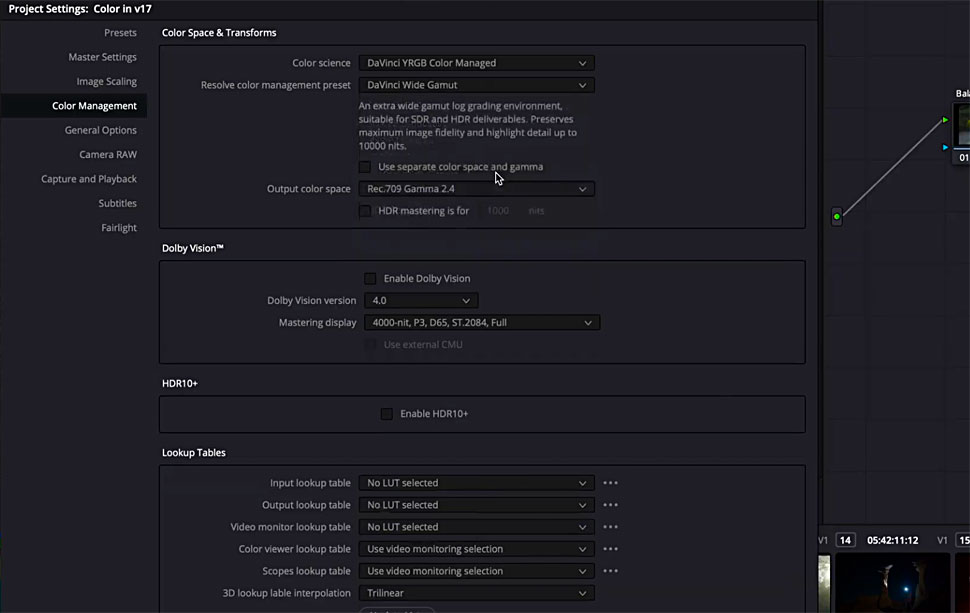Open Color viewer lookup table dropdown
Screen dimensions: 970x613
[476, 549]
